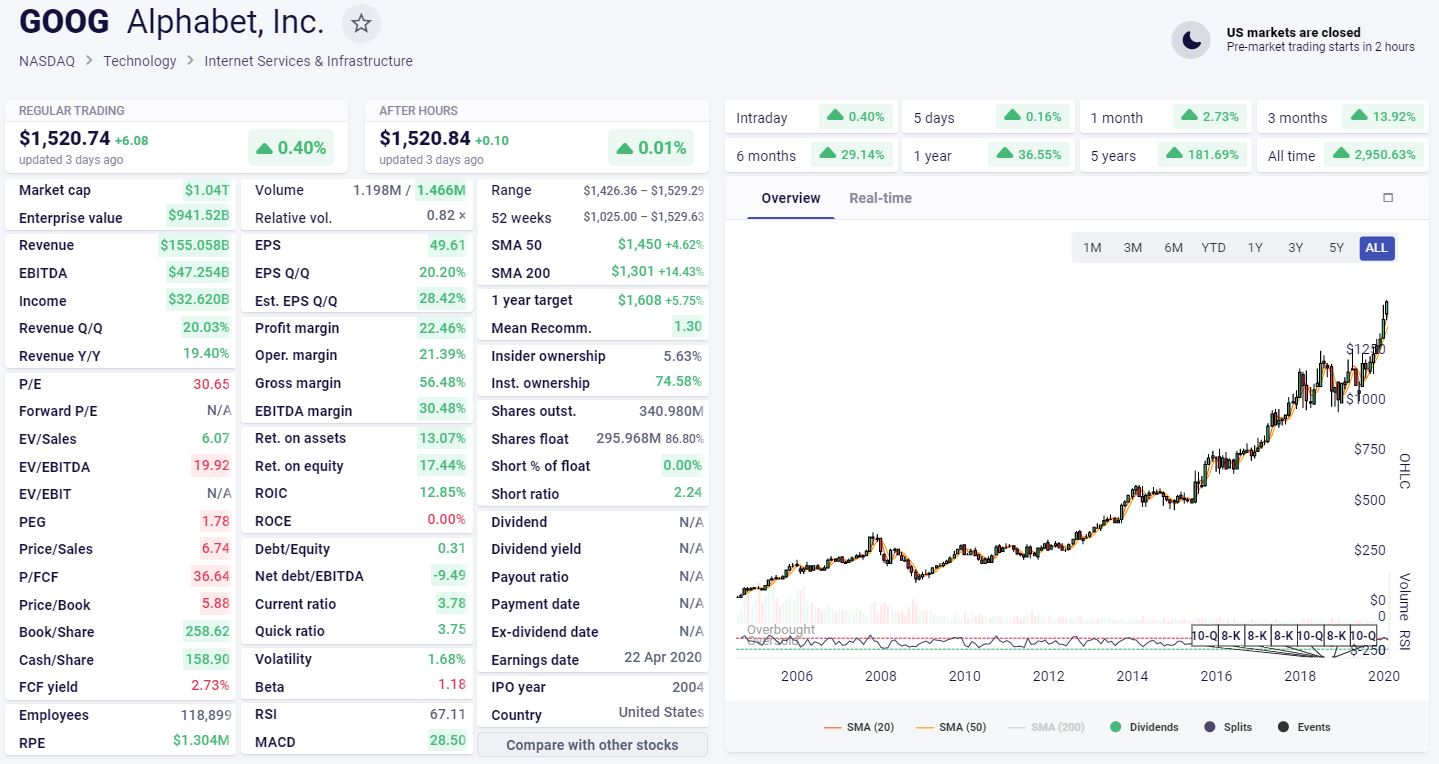The width and height of the screenshot is (1439, 764).
Task: Select the 1Y chart range
Action: [1255, 248]
